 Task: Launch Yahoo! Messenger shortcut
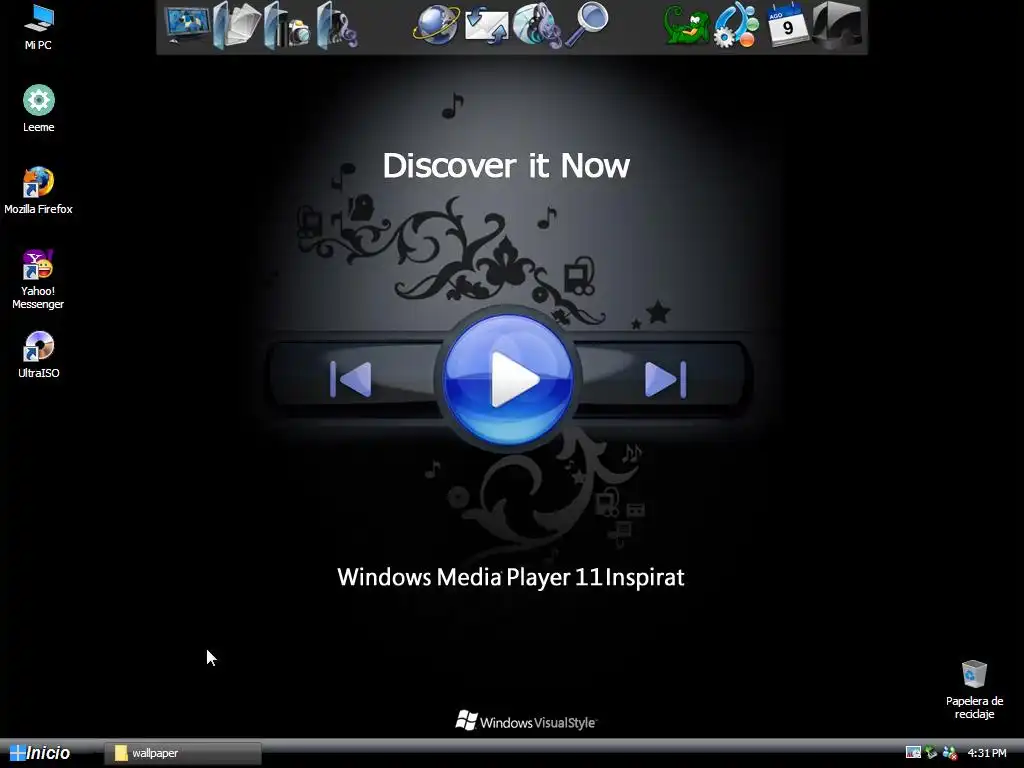[38, 279]
